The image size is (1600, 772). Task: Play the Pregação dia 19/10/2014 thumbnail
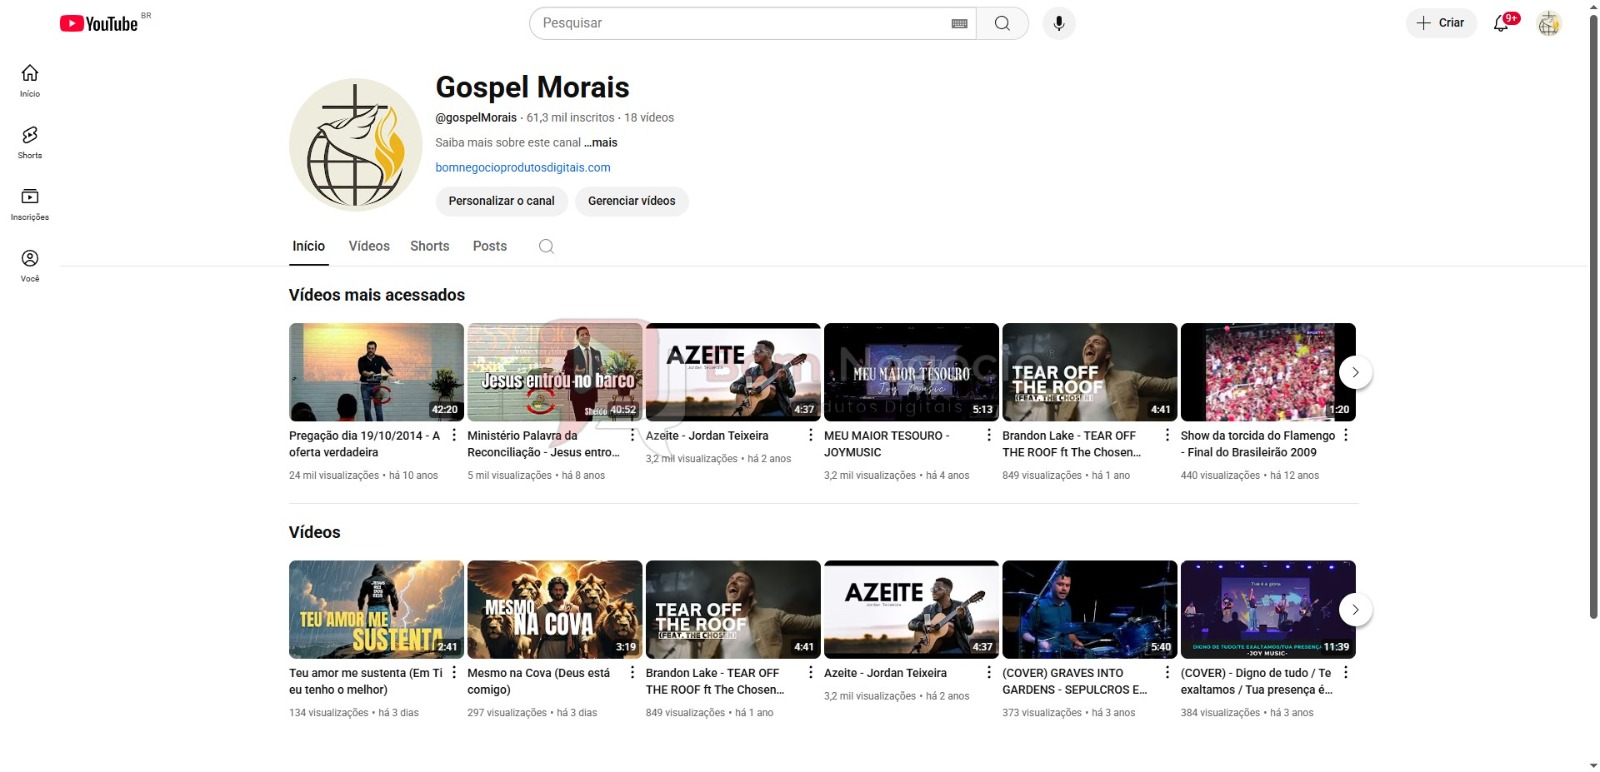pyautogui.click(x=376, y=372)
